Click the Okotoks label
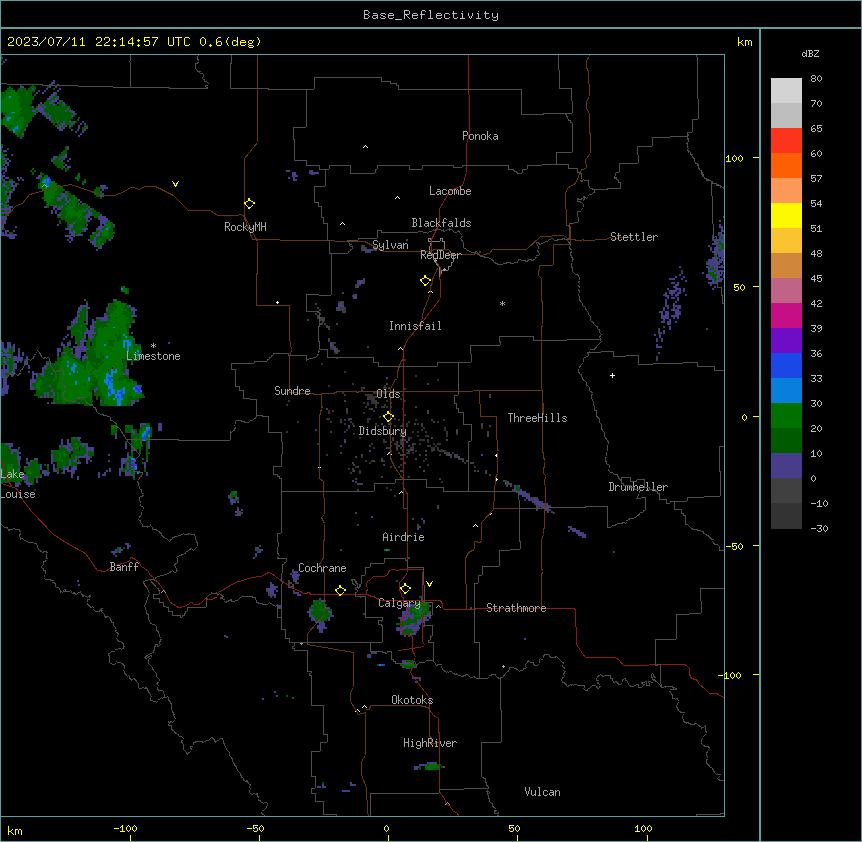The width and height of the screenshot is (862, 842). 412,700
